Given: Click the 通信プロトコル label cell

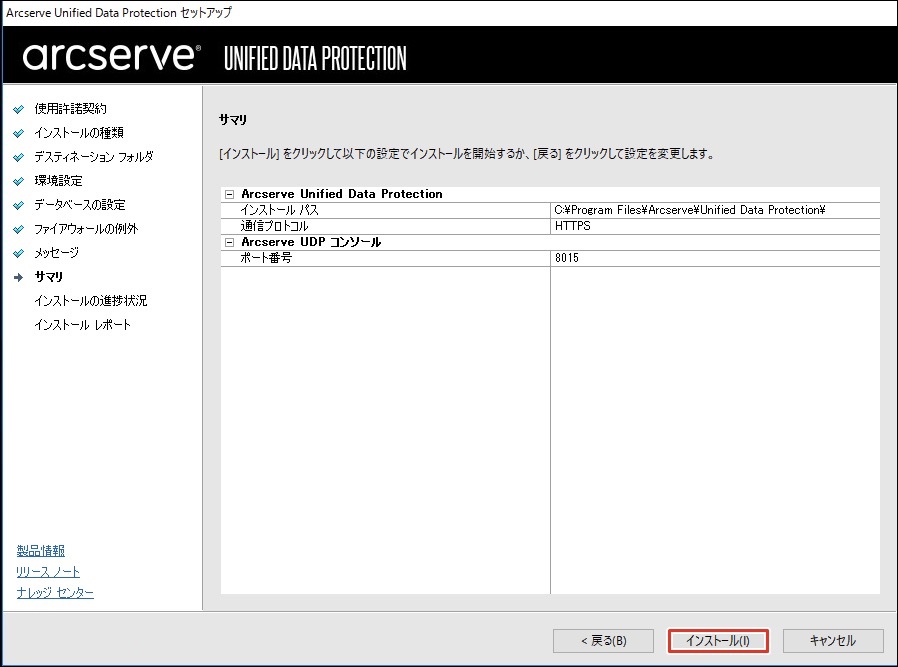Looking at the screenshot, I should (x=385, y=226).
